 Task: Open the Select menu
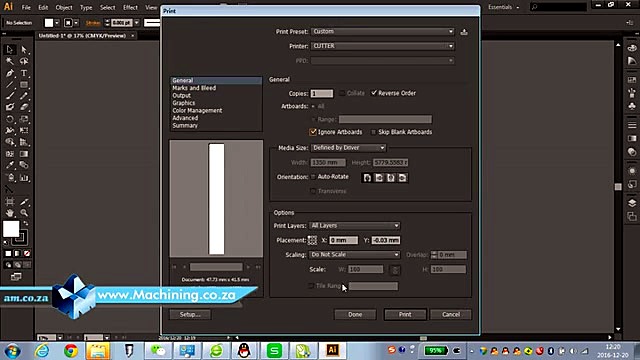(x=107, y=7)
